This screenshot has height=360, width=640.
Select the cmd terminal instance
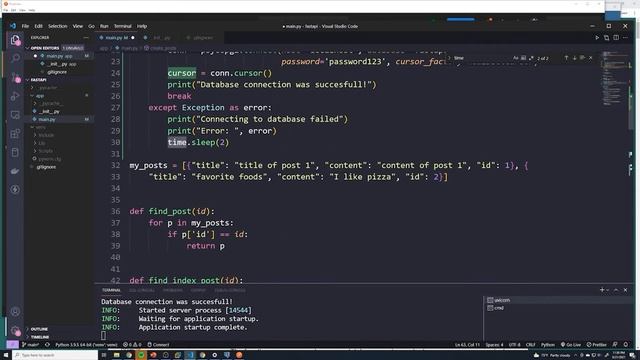coord(558,308)
